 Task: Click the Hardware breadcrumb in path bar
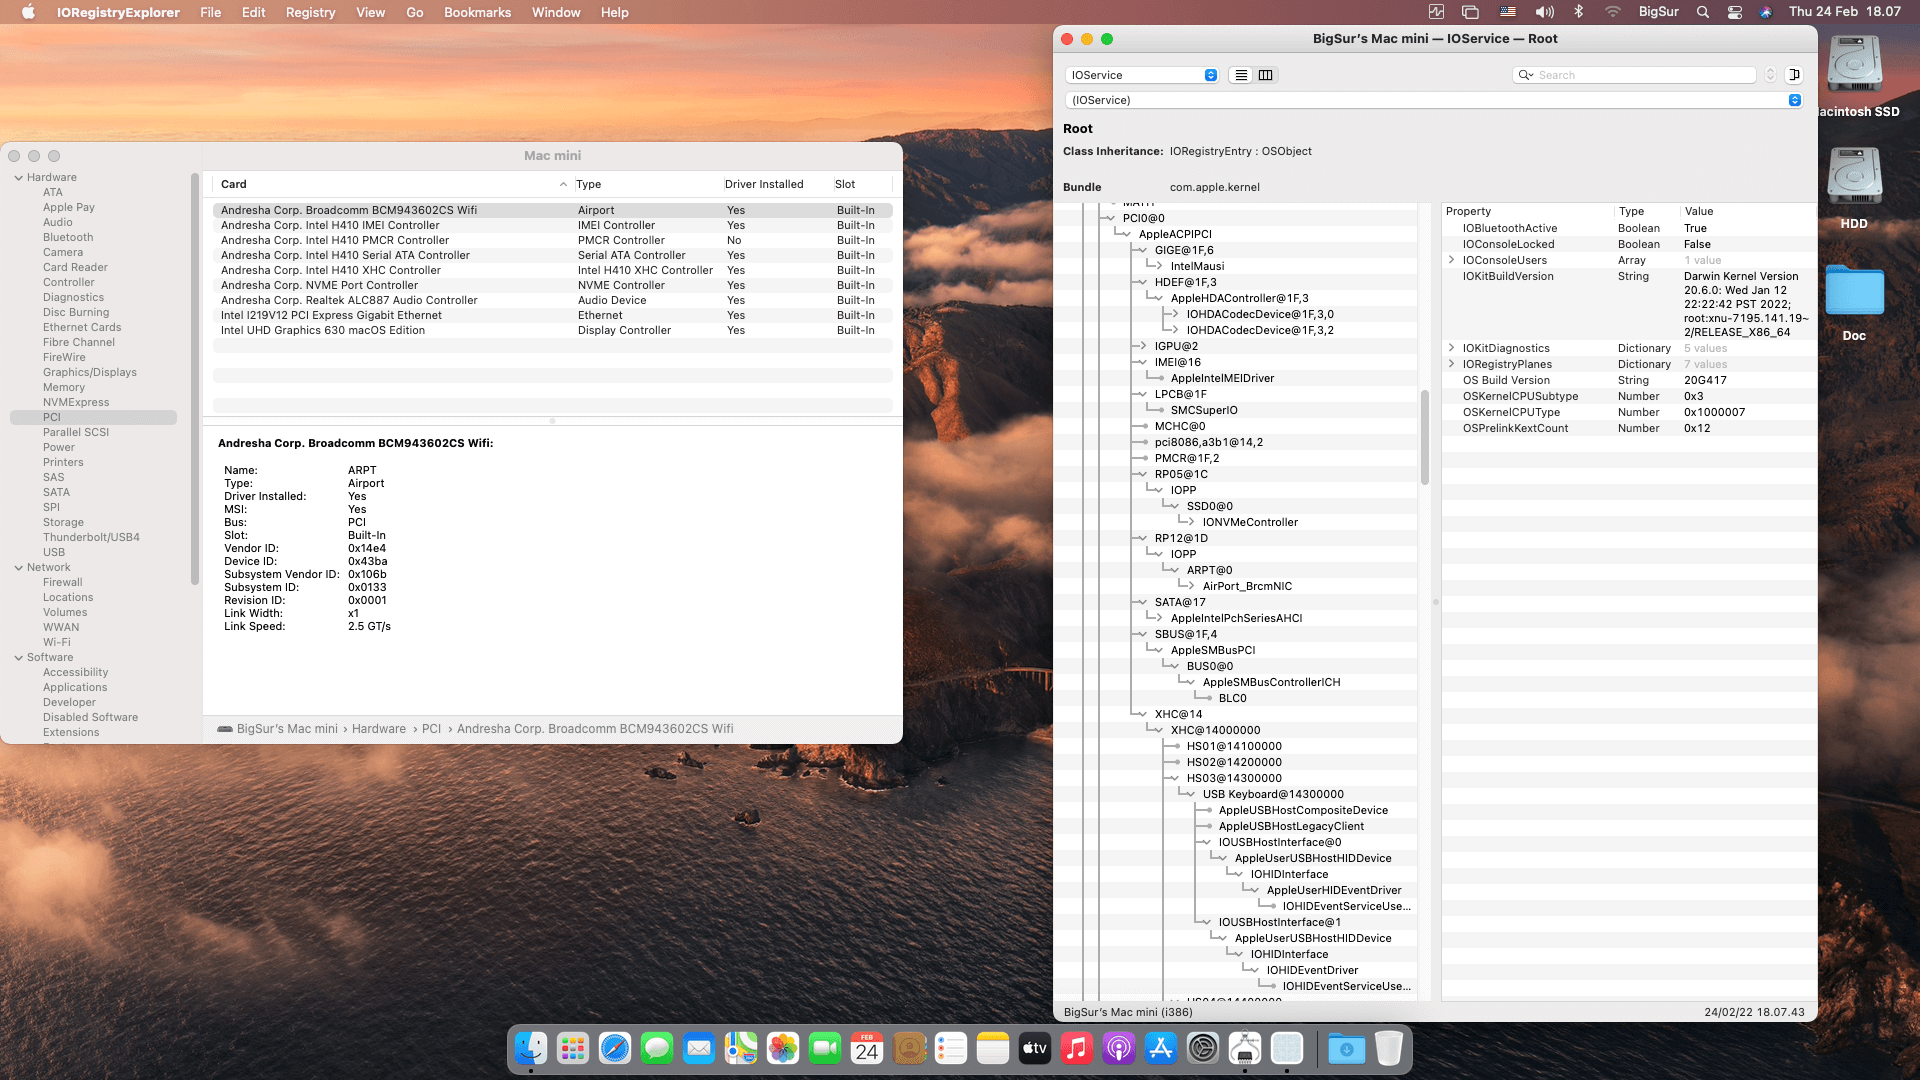click(379, 729)
